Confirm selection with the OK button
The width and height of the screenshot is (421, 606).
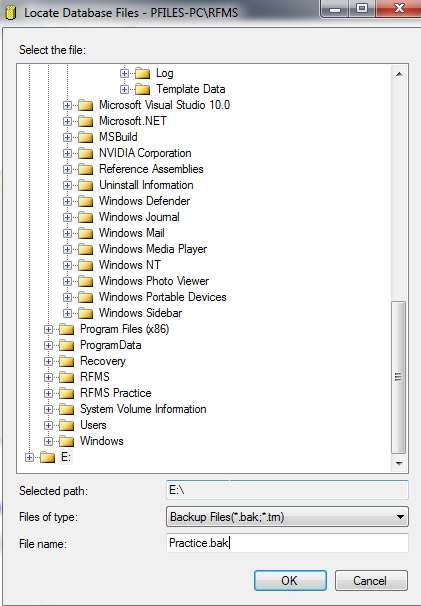click(x=290, y=580)
